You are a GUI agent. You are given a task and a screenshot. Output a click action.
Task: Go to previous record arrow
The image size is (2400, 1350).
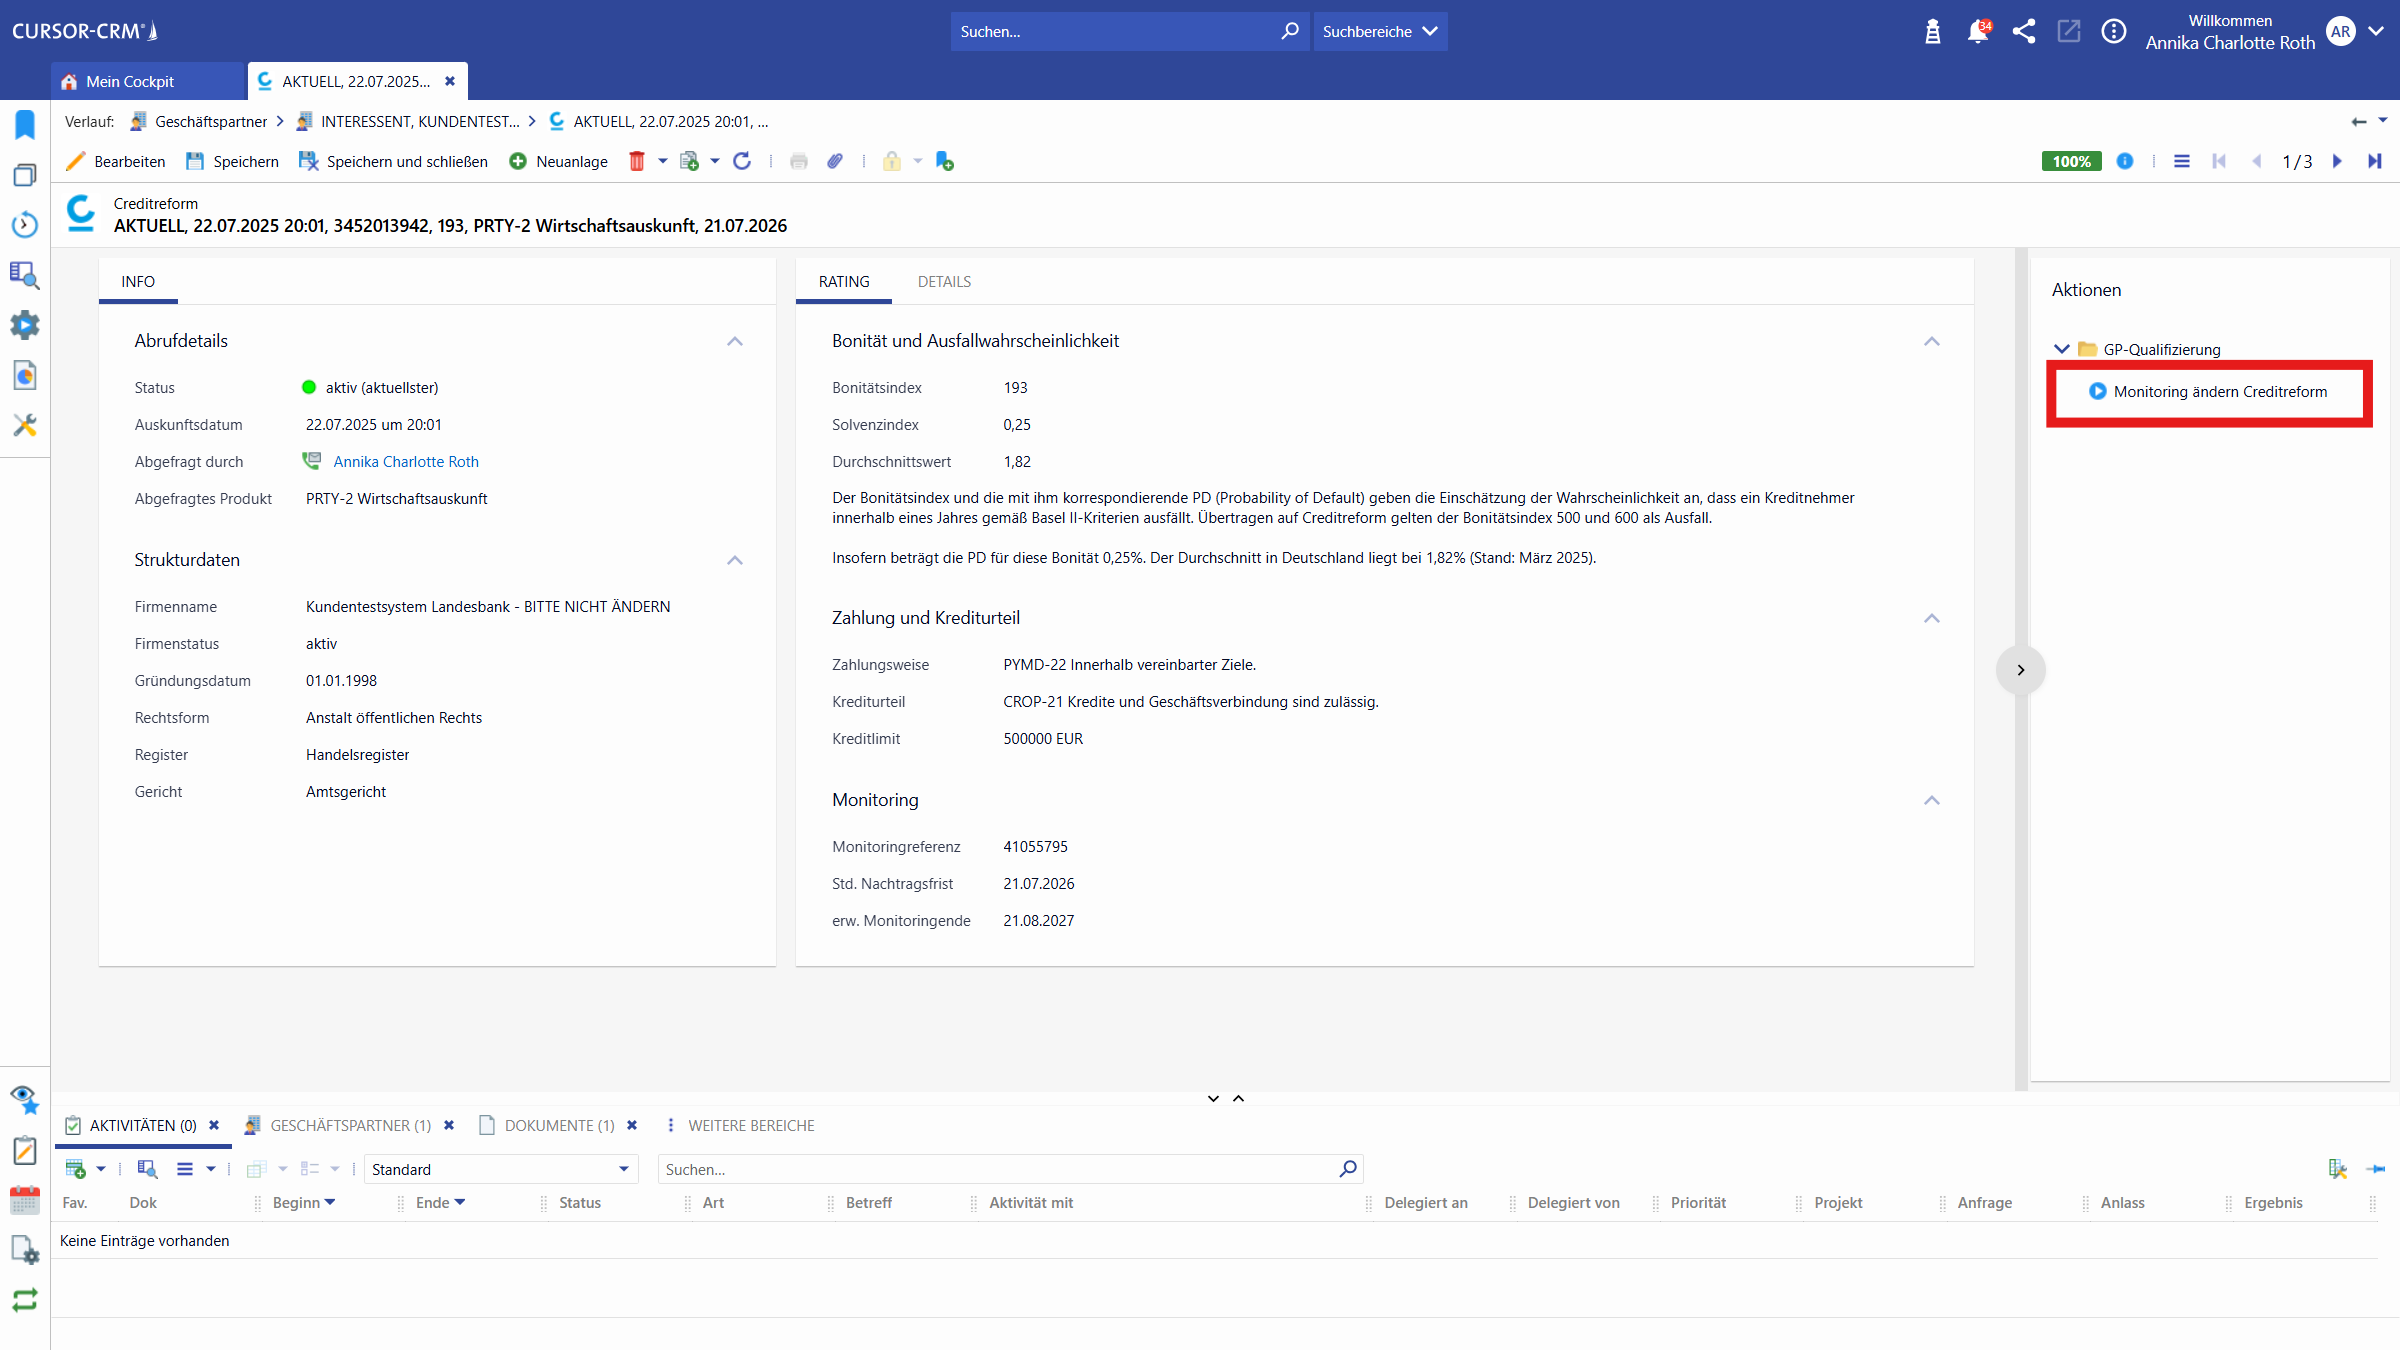(x=2256, y=161)
